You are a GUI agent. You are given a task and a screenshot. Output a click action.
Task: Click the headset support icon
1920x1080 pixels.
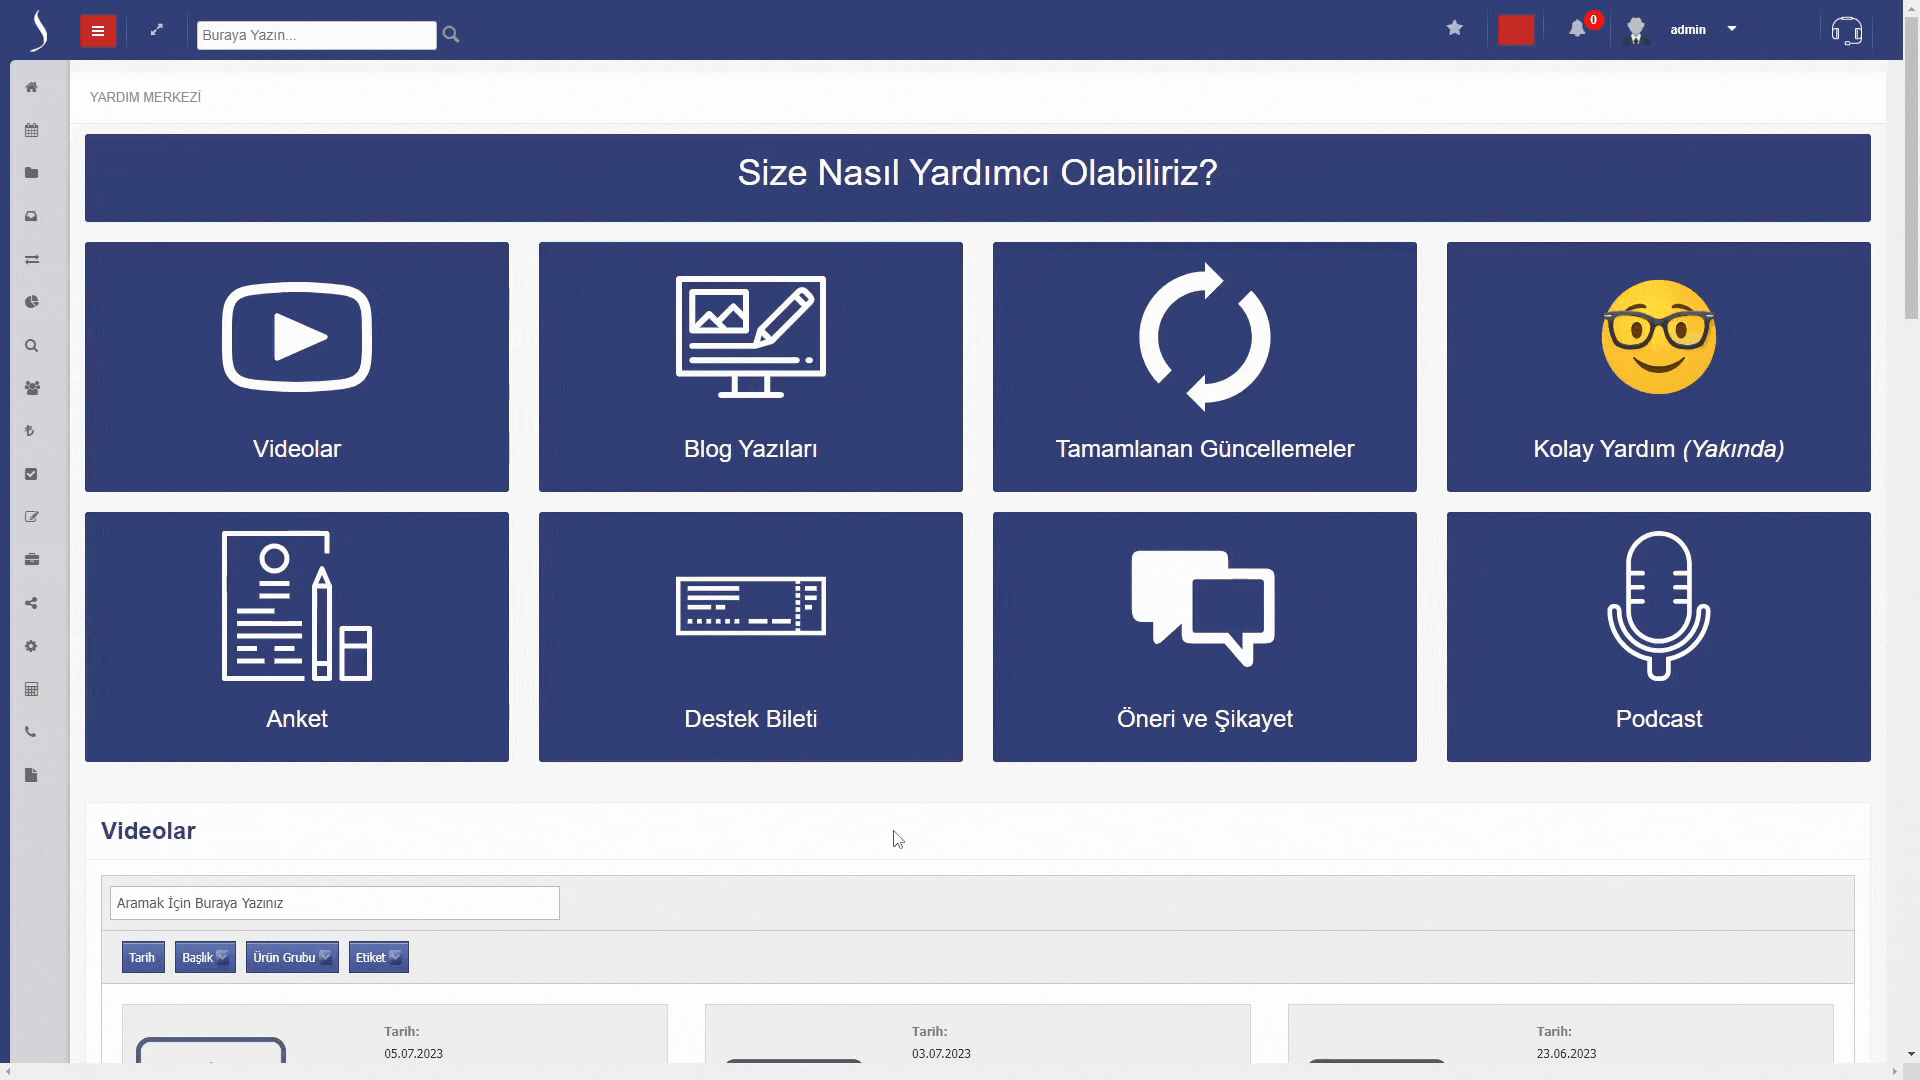coord(1846,31)
